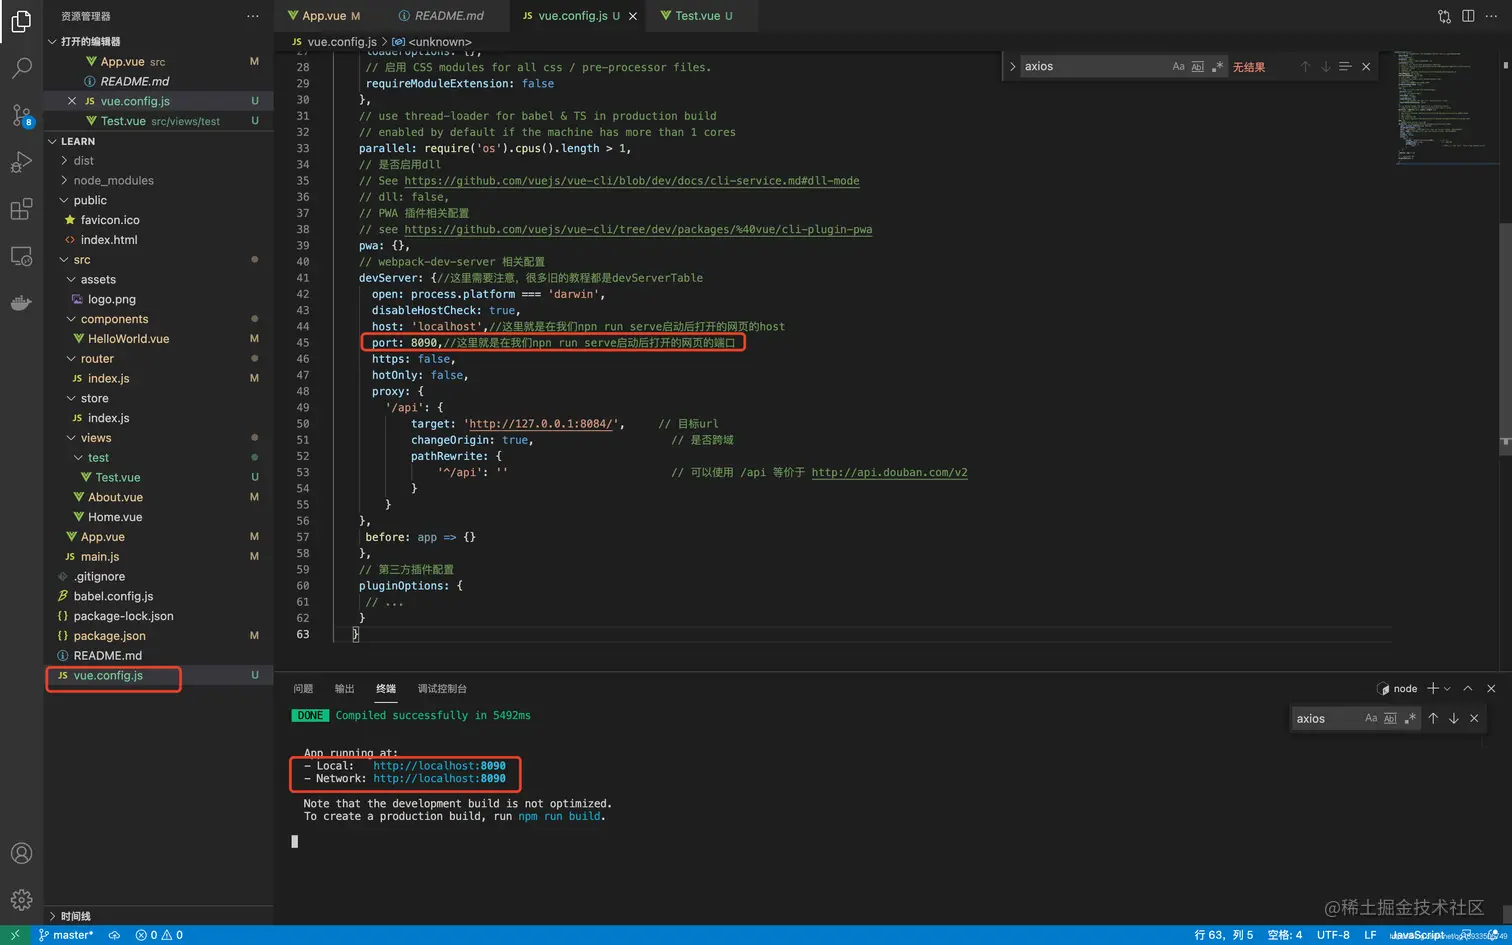
Task: Open the api.douban.com/v2 link
Action: coord(889,472)
